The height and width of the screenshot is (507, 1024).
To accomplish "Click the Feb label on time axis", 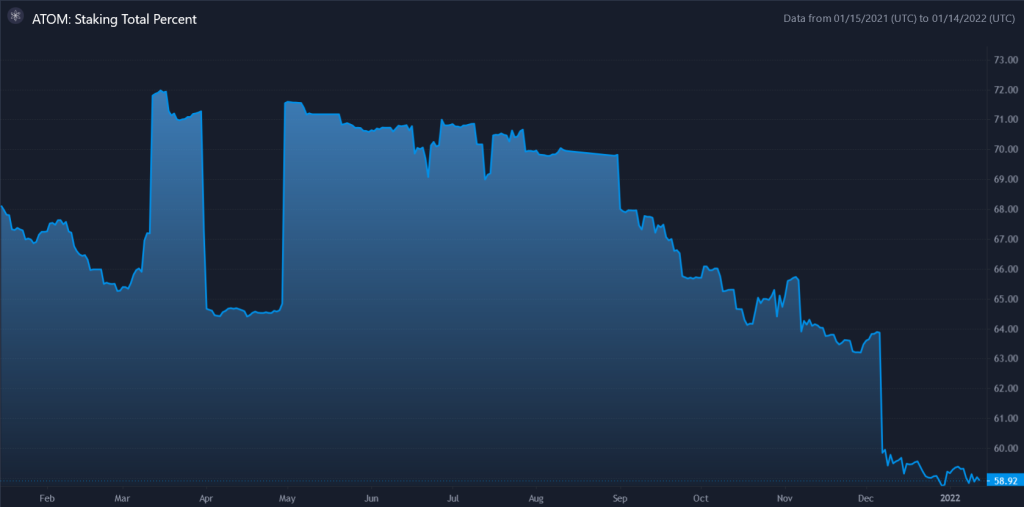I will coord(46,499).
